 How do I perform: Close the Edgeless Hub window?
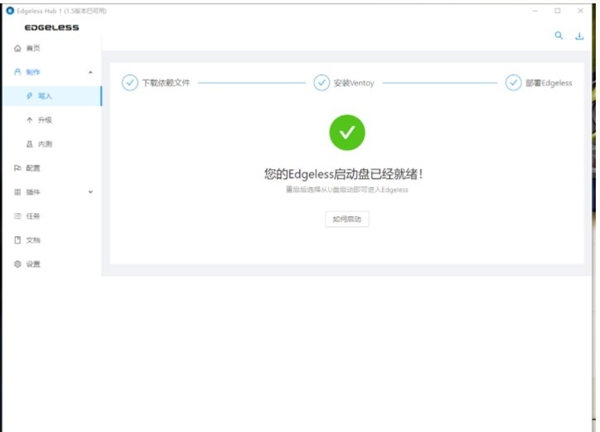(x=580, y=11)
